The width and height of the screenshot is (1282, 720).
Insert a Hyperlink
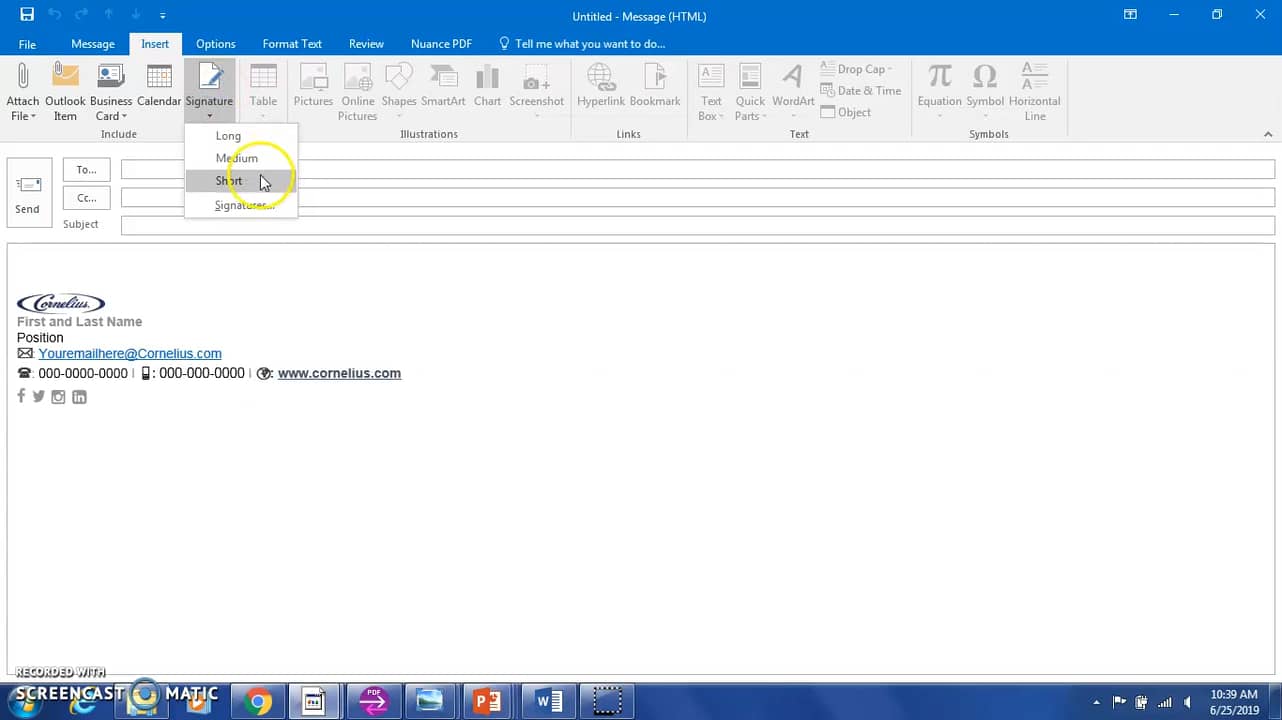click(x=601, y=85)
